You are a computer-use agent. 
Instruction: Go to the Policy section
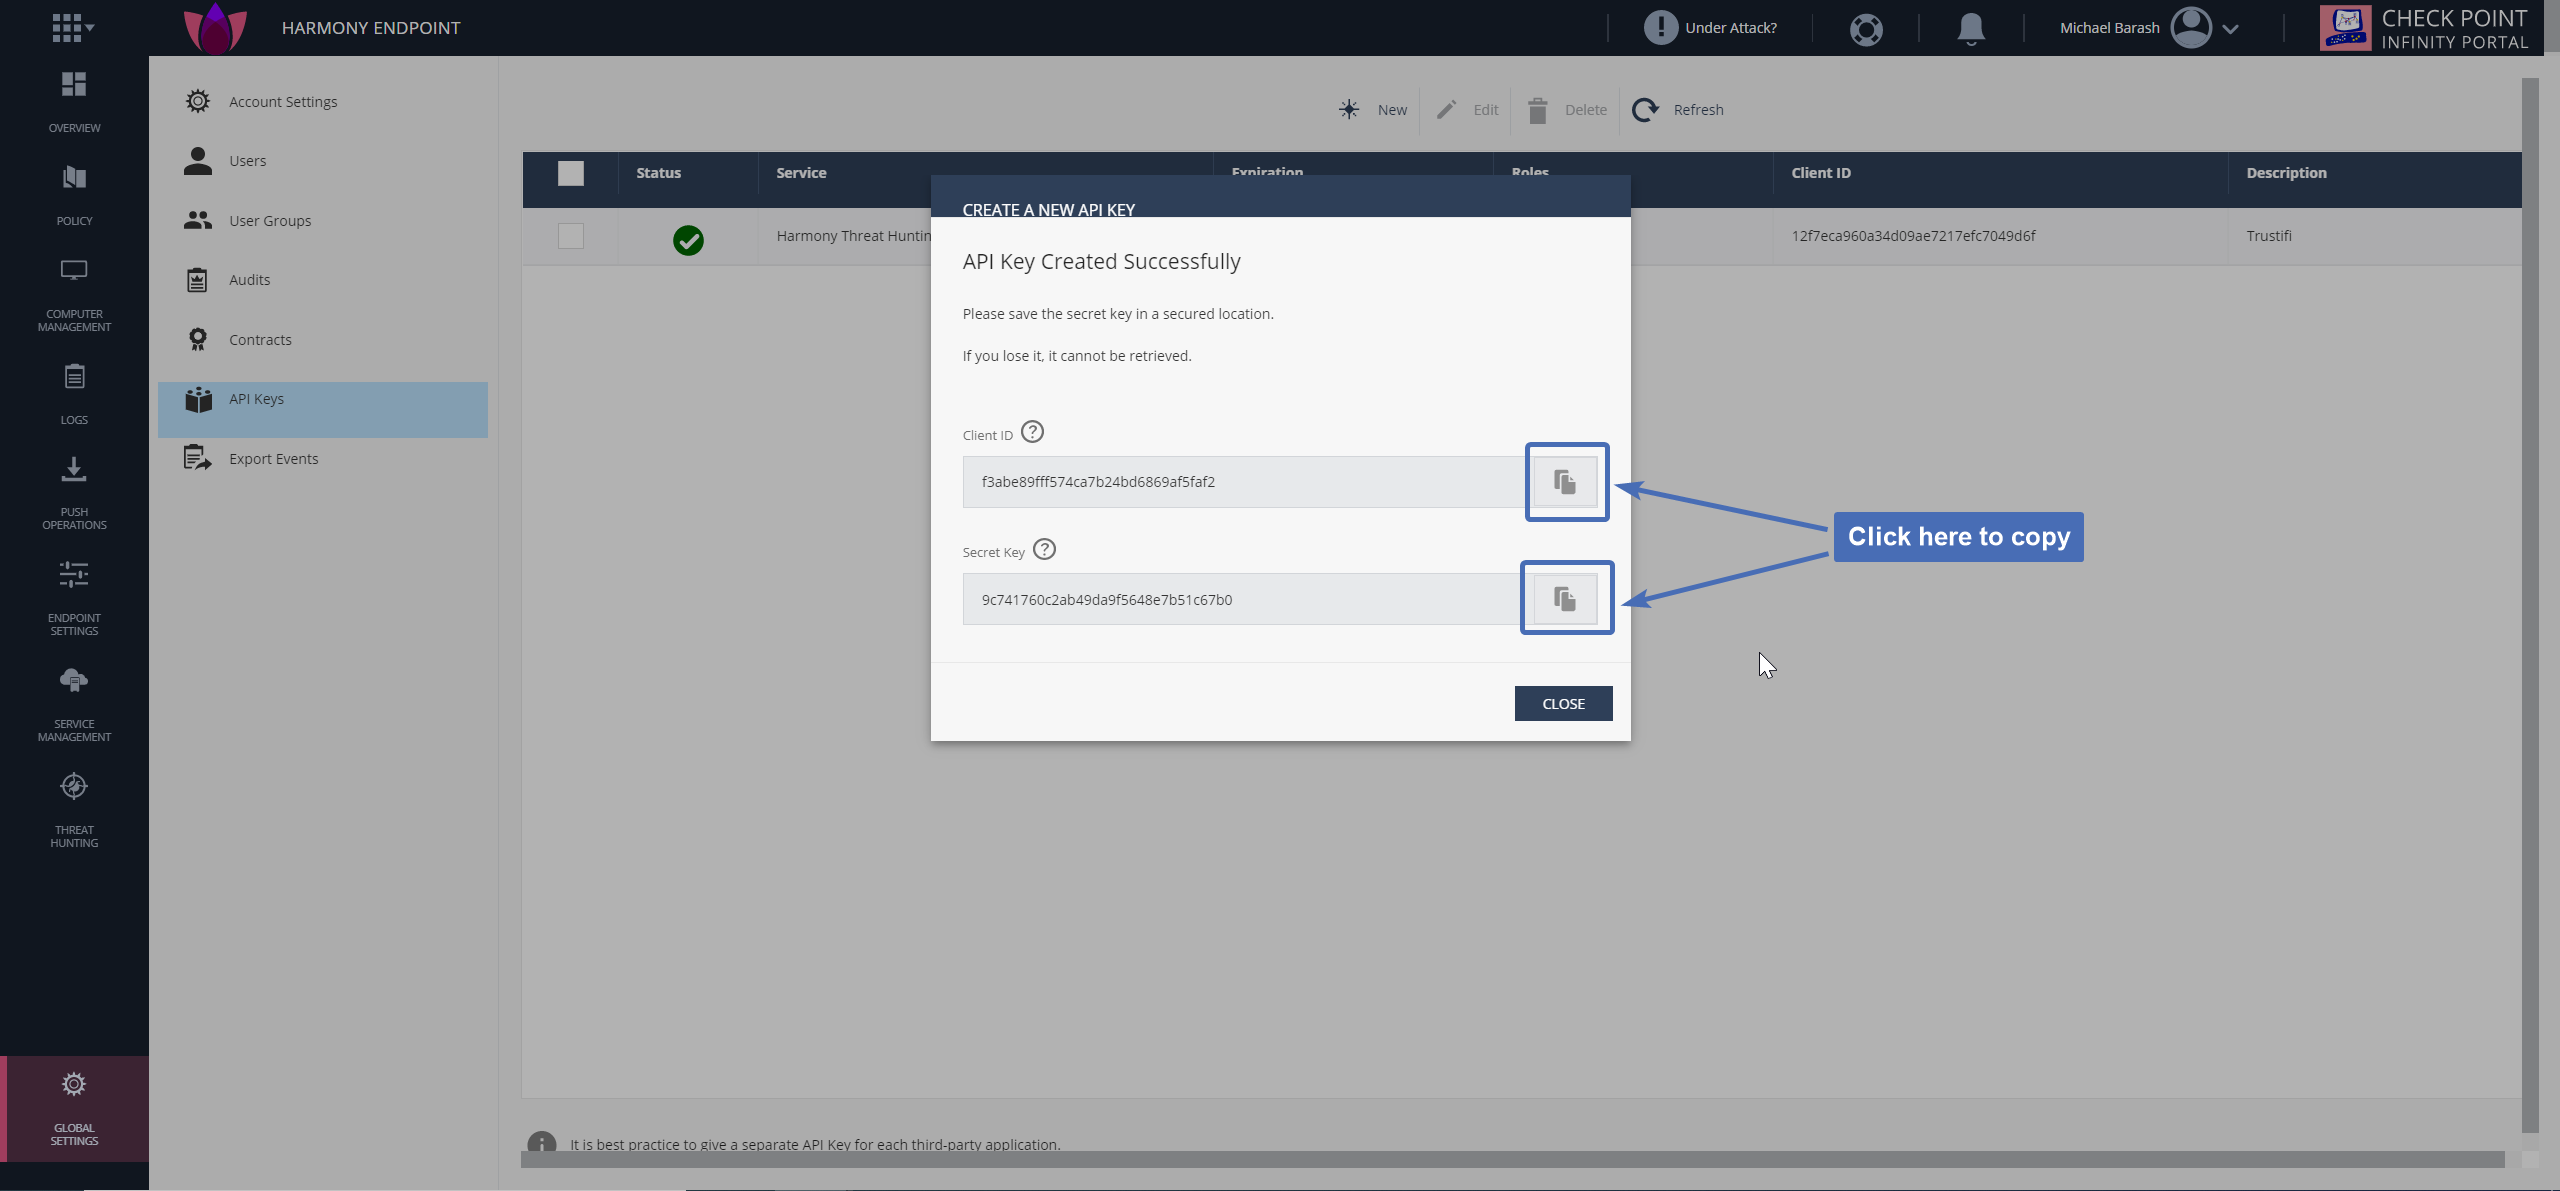74,196
